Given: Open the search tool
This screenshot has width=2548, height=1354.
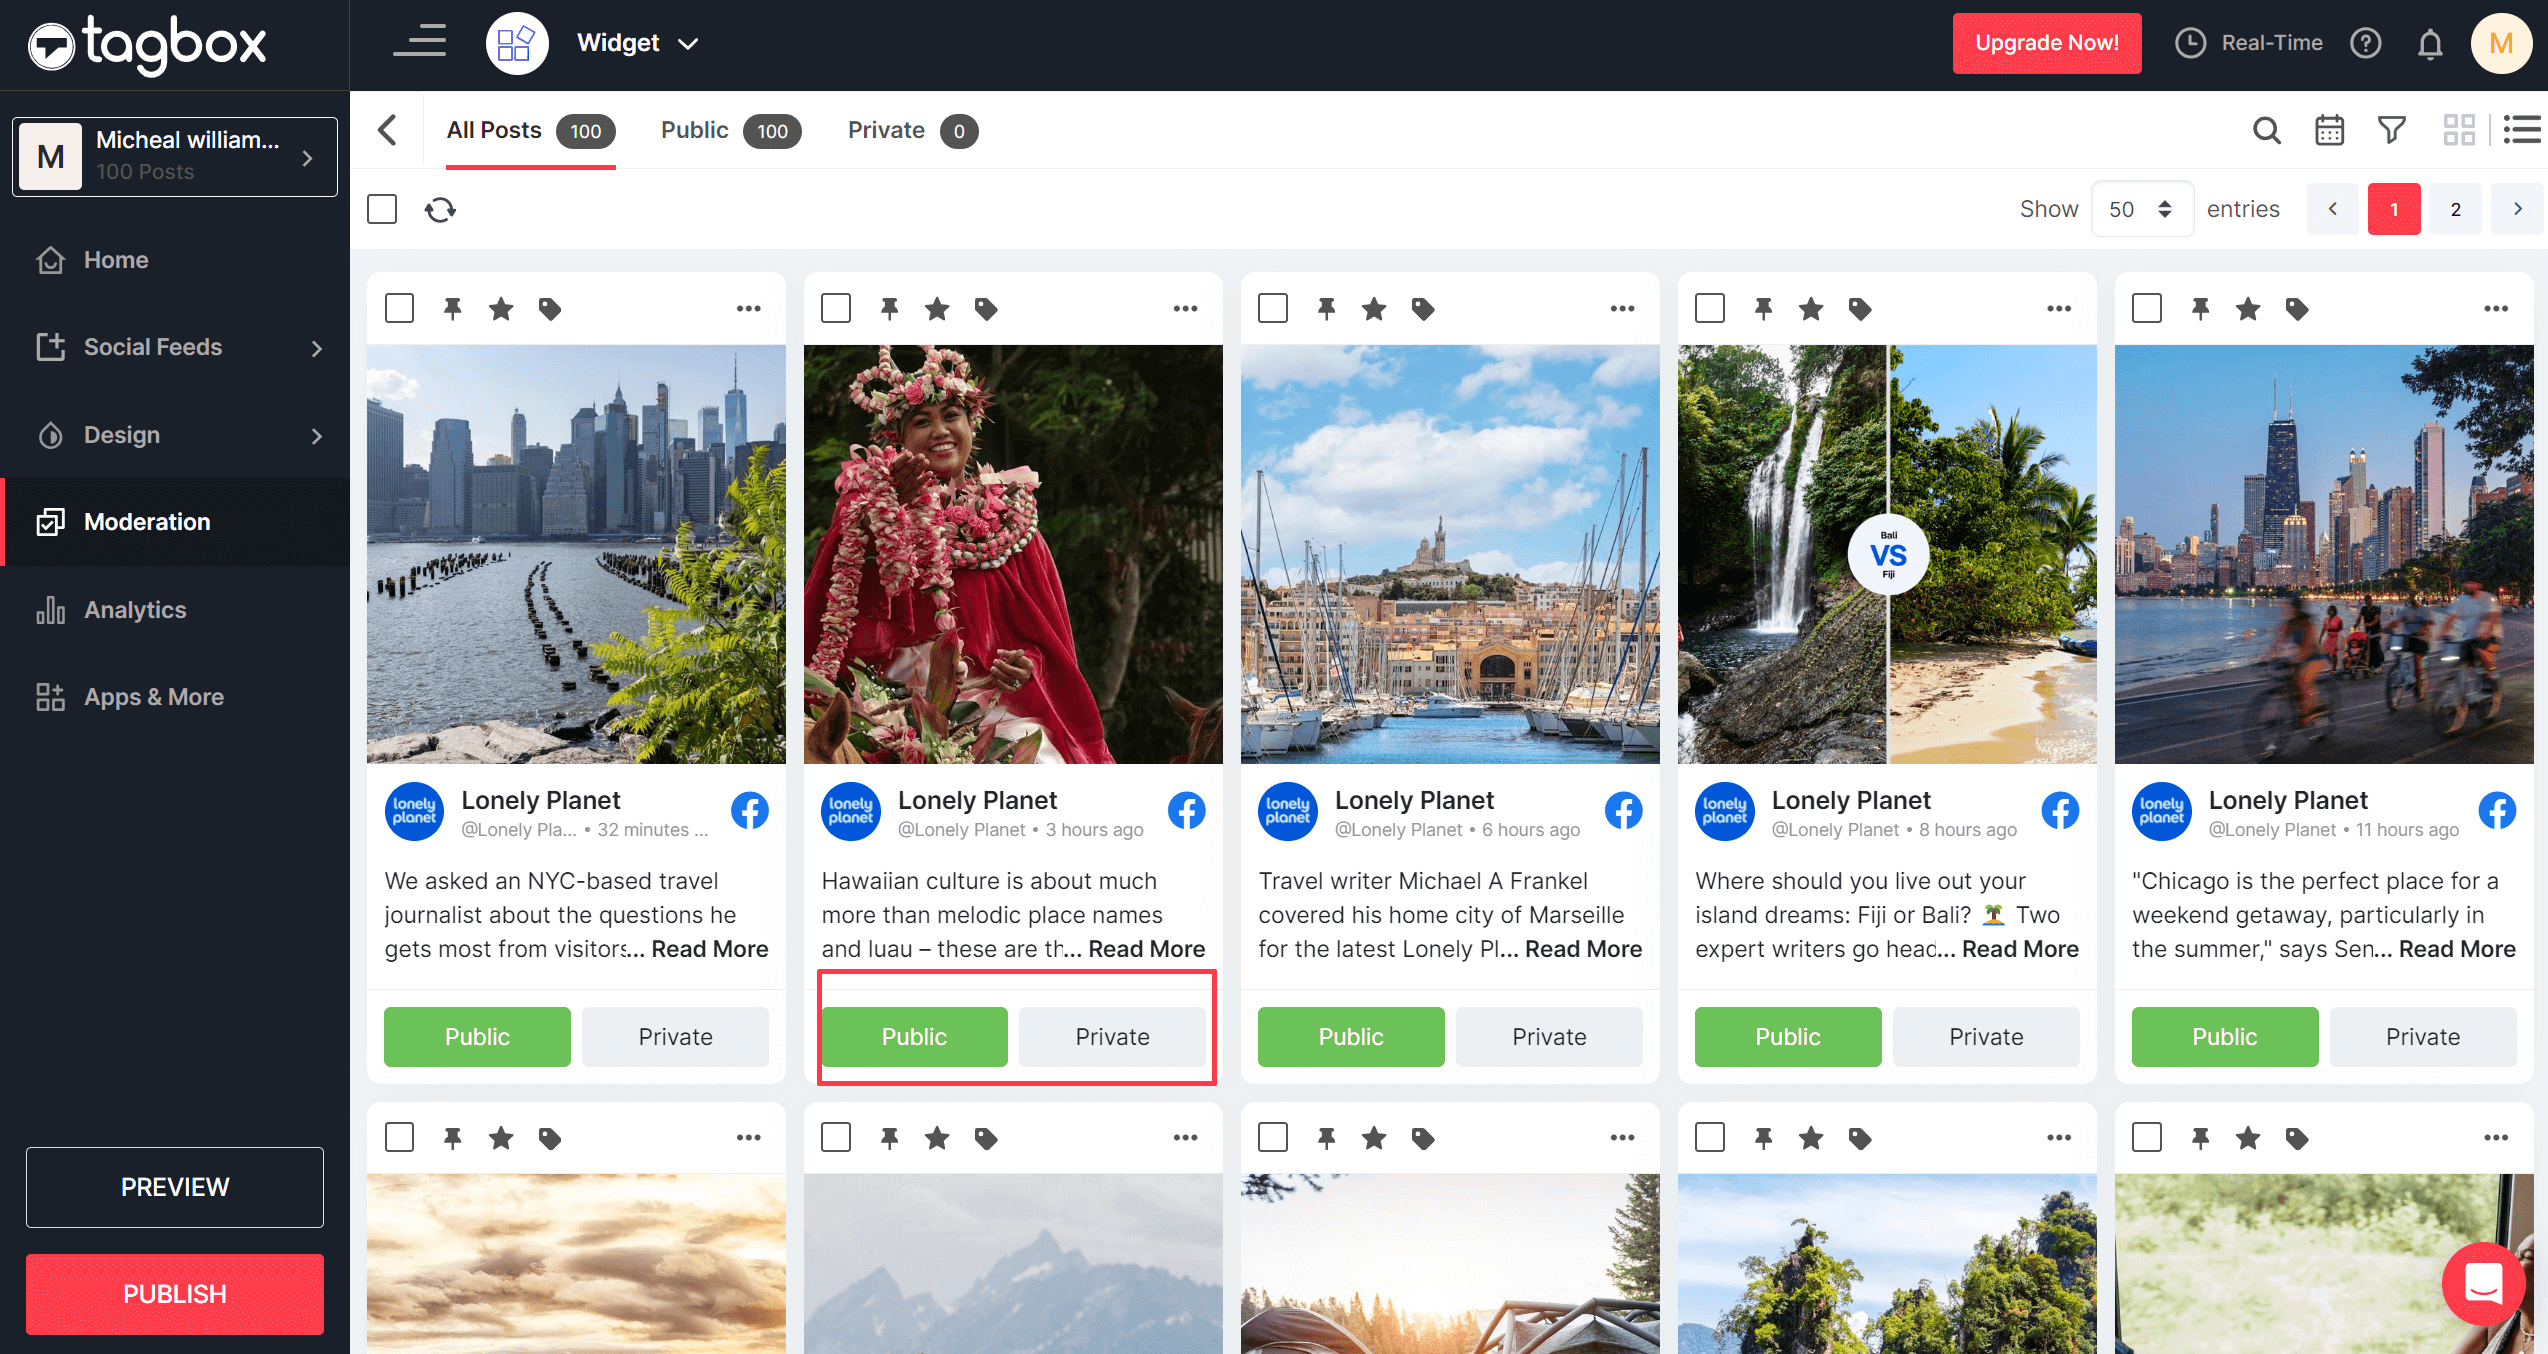Looking at the screenshot, I should 2267,130.
